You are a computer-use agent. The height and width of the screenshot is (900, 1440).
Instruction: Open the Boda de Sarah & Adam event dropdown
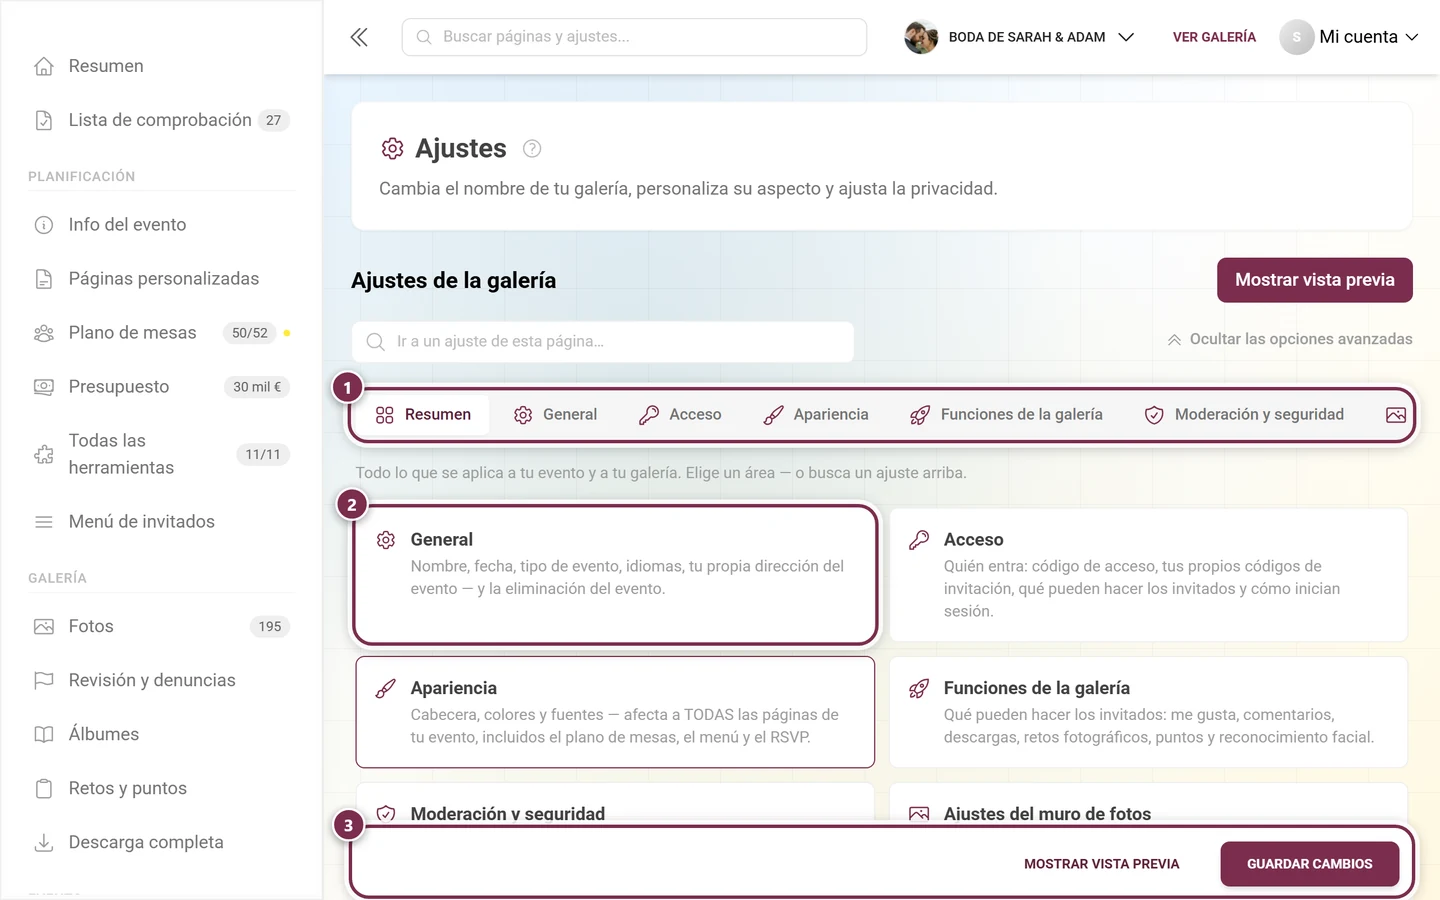[x=1020, y=37]
